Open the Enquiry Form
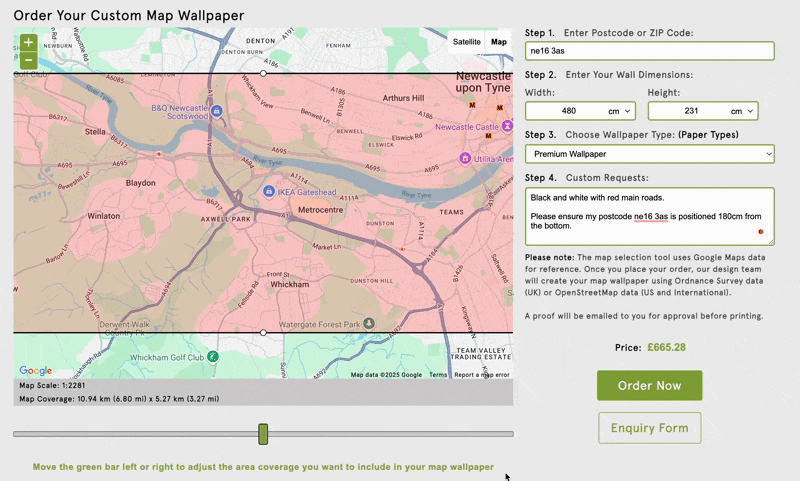Viewport: 800px width, 481px height. click(x=649, y=428)
